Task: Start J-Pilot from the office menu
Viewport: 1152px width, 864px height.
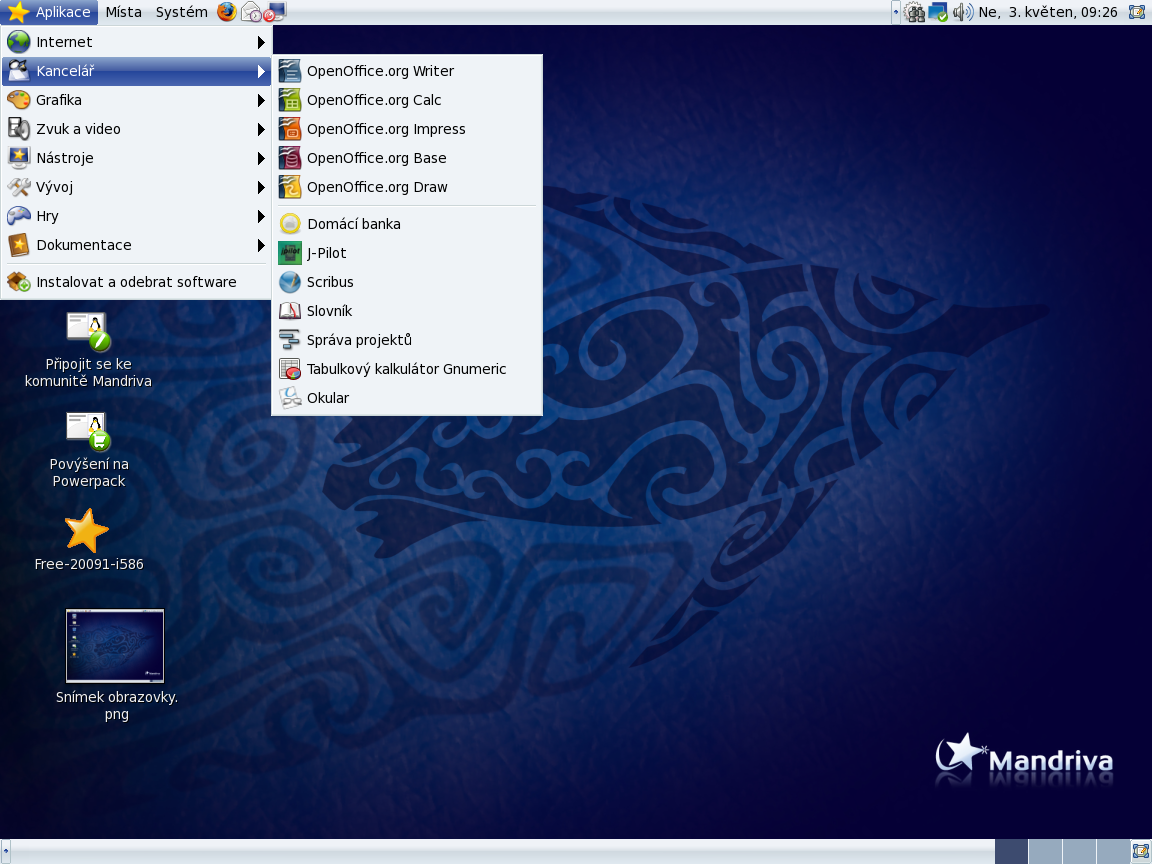Action: tap(407, 253)
